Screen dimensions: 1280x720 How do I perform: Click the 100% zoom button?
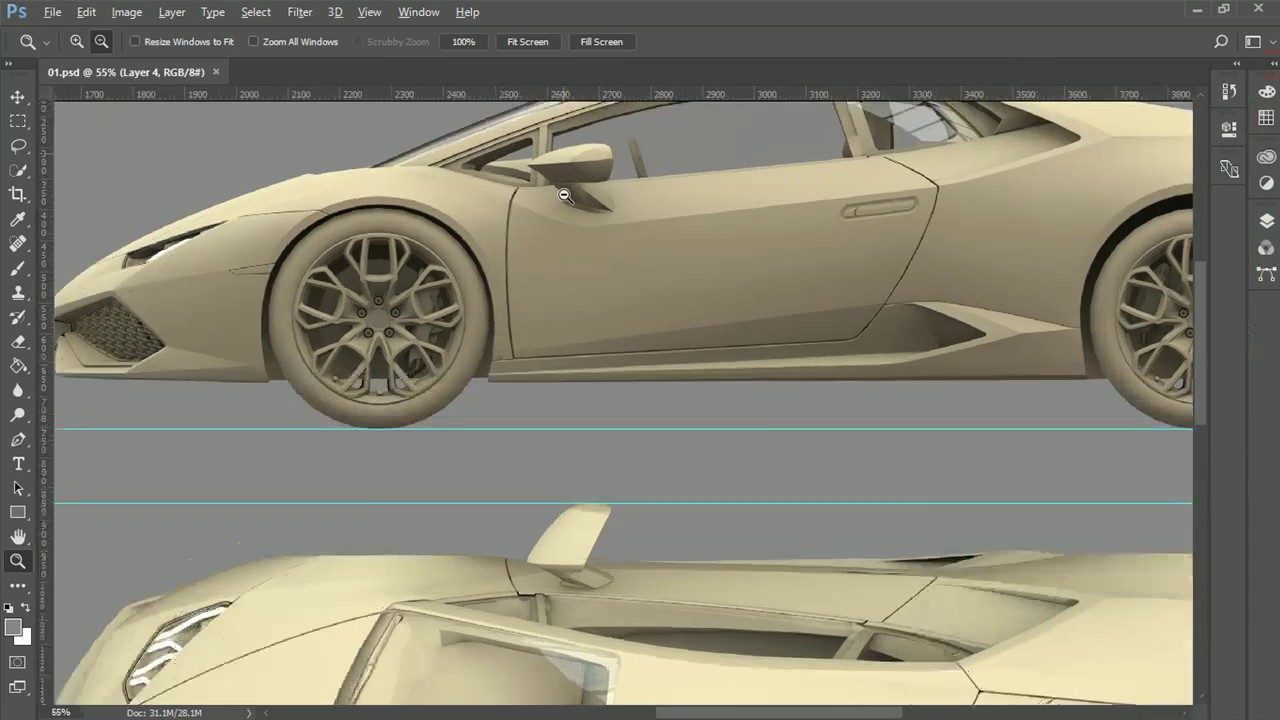[x=463, y=42]
